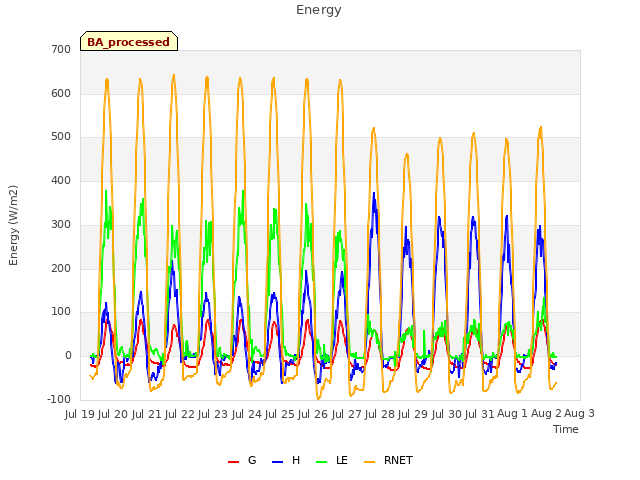Click the Jul 27 x-axis label
The width and height of the screenshot is (640, 480).
click(347, 414)
